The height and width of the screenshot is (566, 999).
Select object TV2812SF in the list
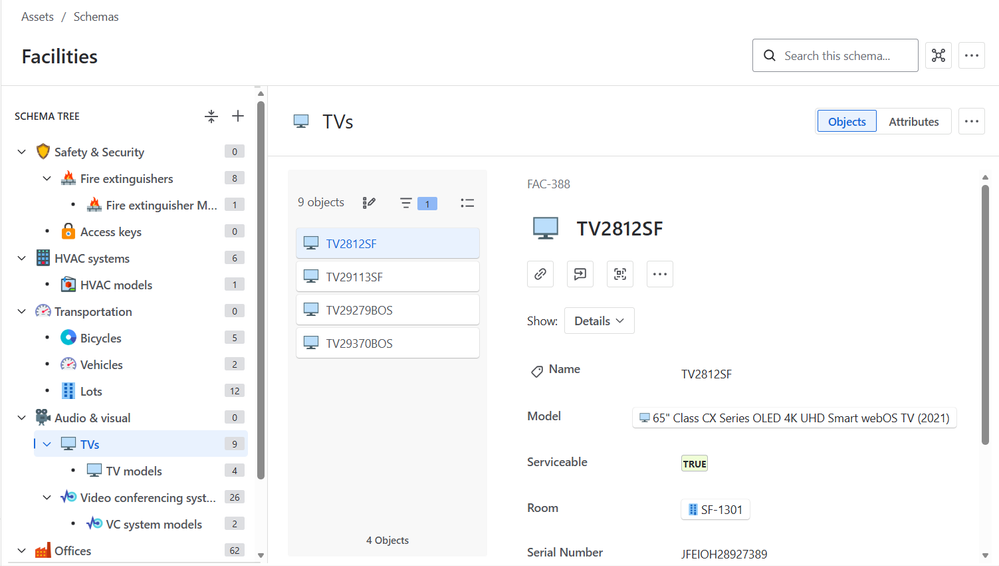(x=387, y=243)
